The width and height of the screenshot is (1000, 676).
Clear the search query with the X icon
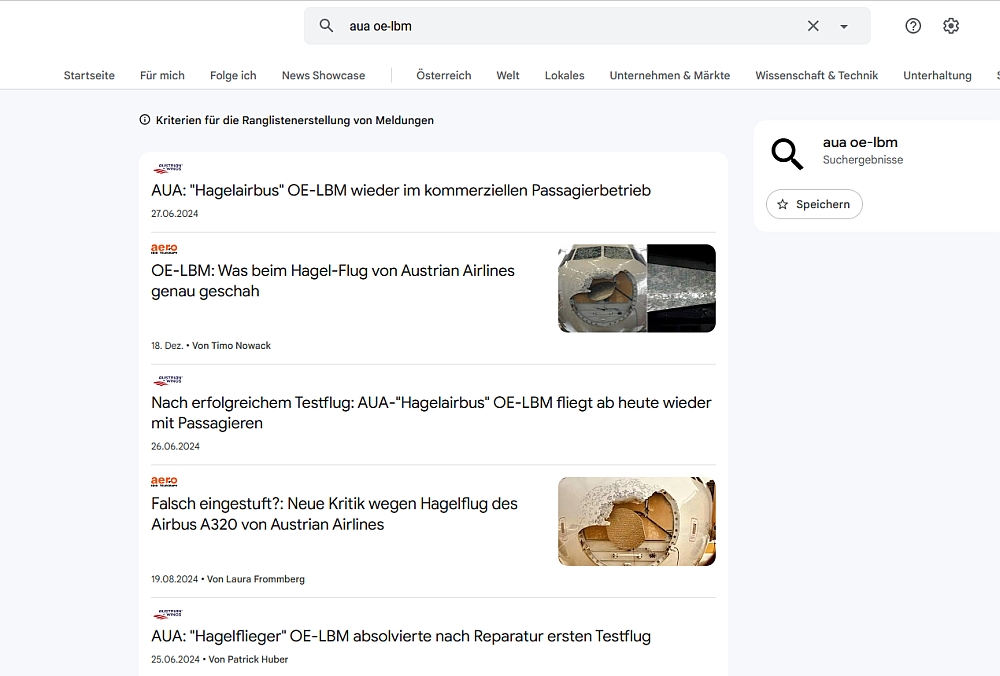click(813, 26)
